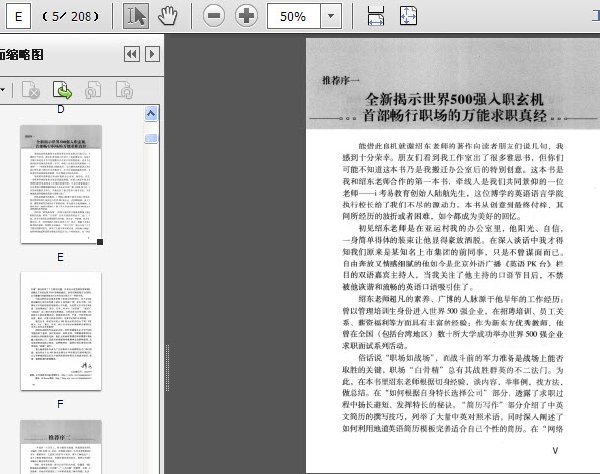Viewport: 600px width, 474px height.
Task: Zoom in with the plus button
Action: coord(246,16)
